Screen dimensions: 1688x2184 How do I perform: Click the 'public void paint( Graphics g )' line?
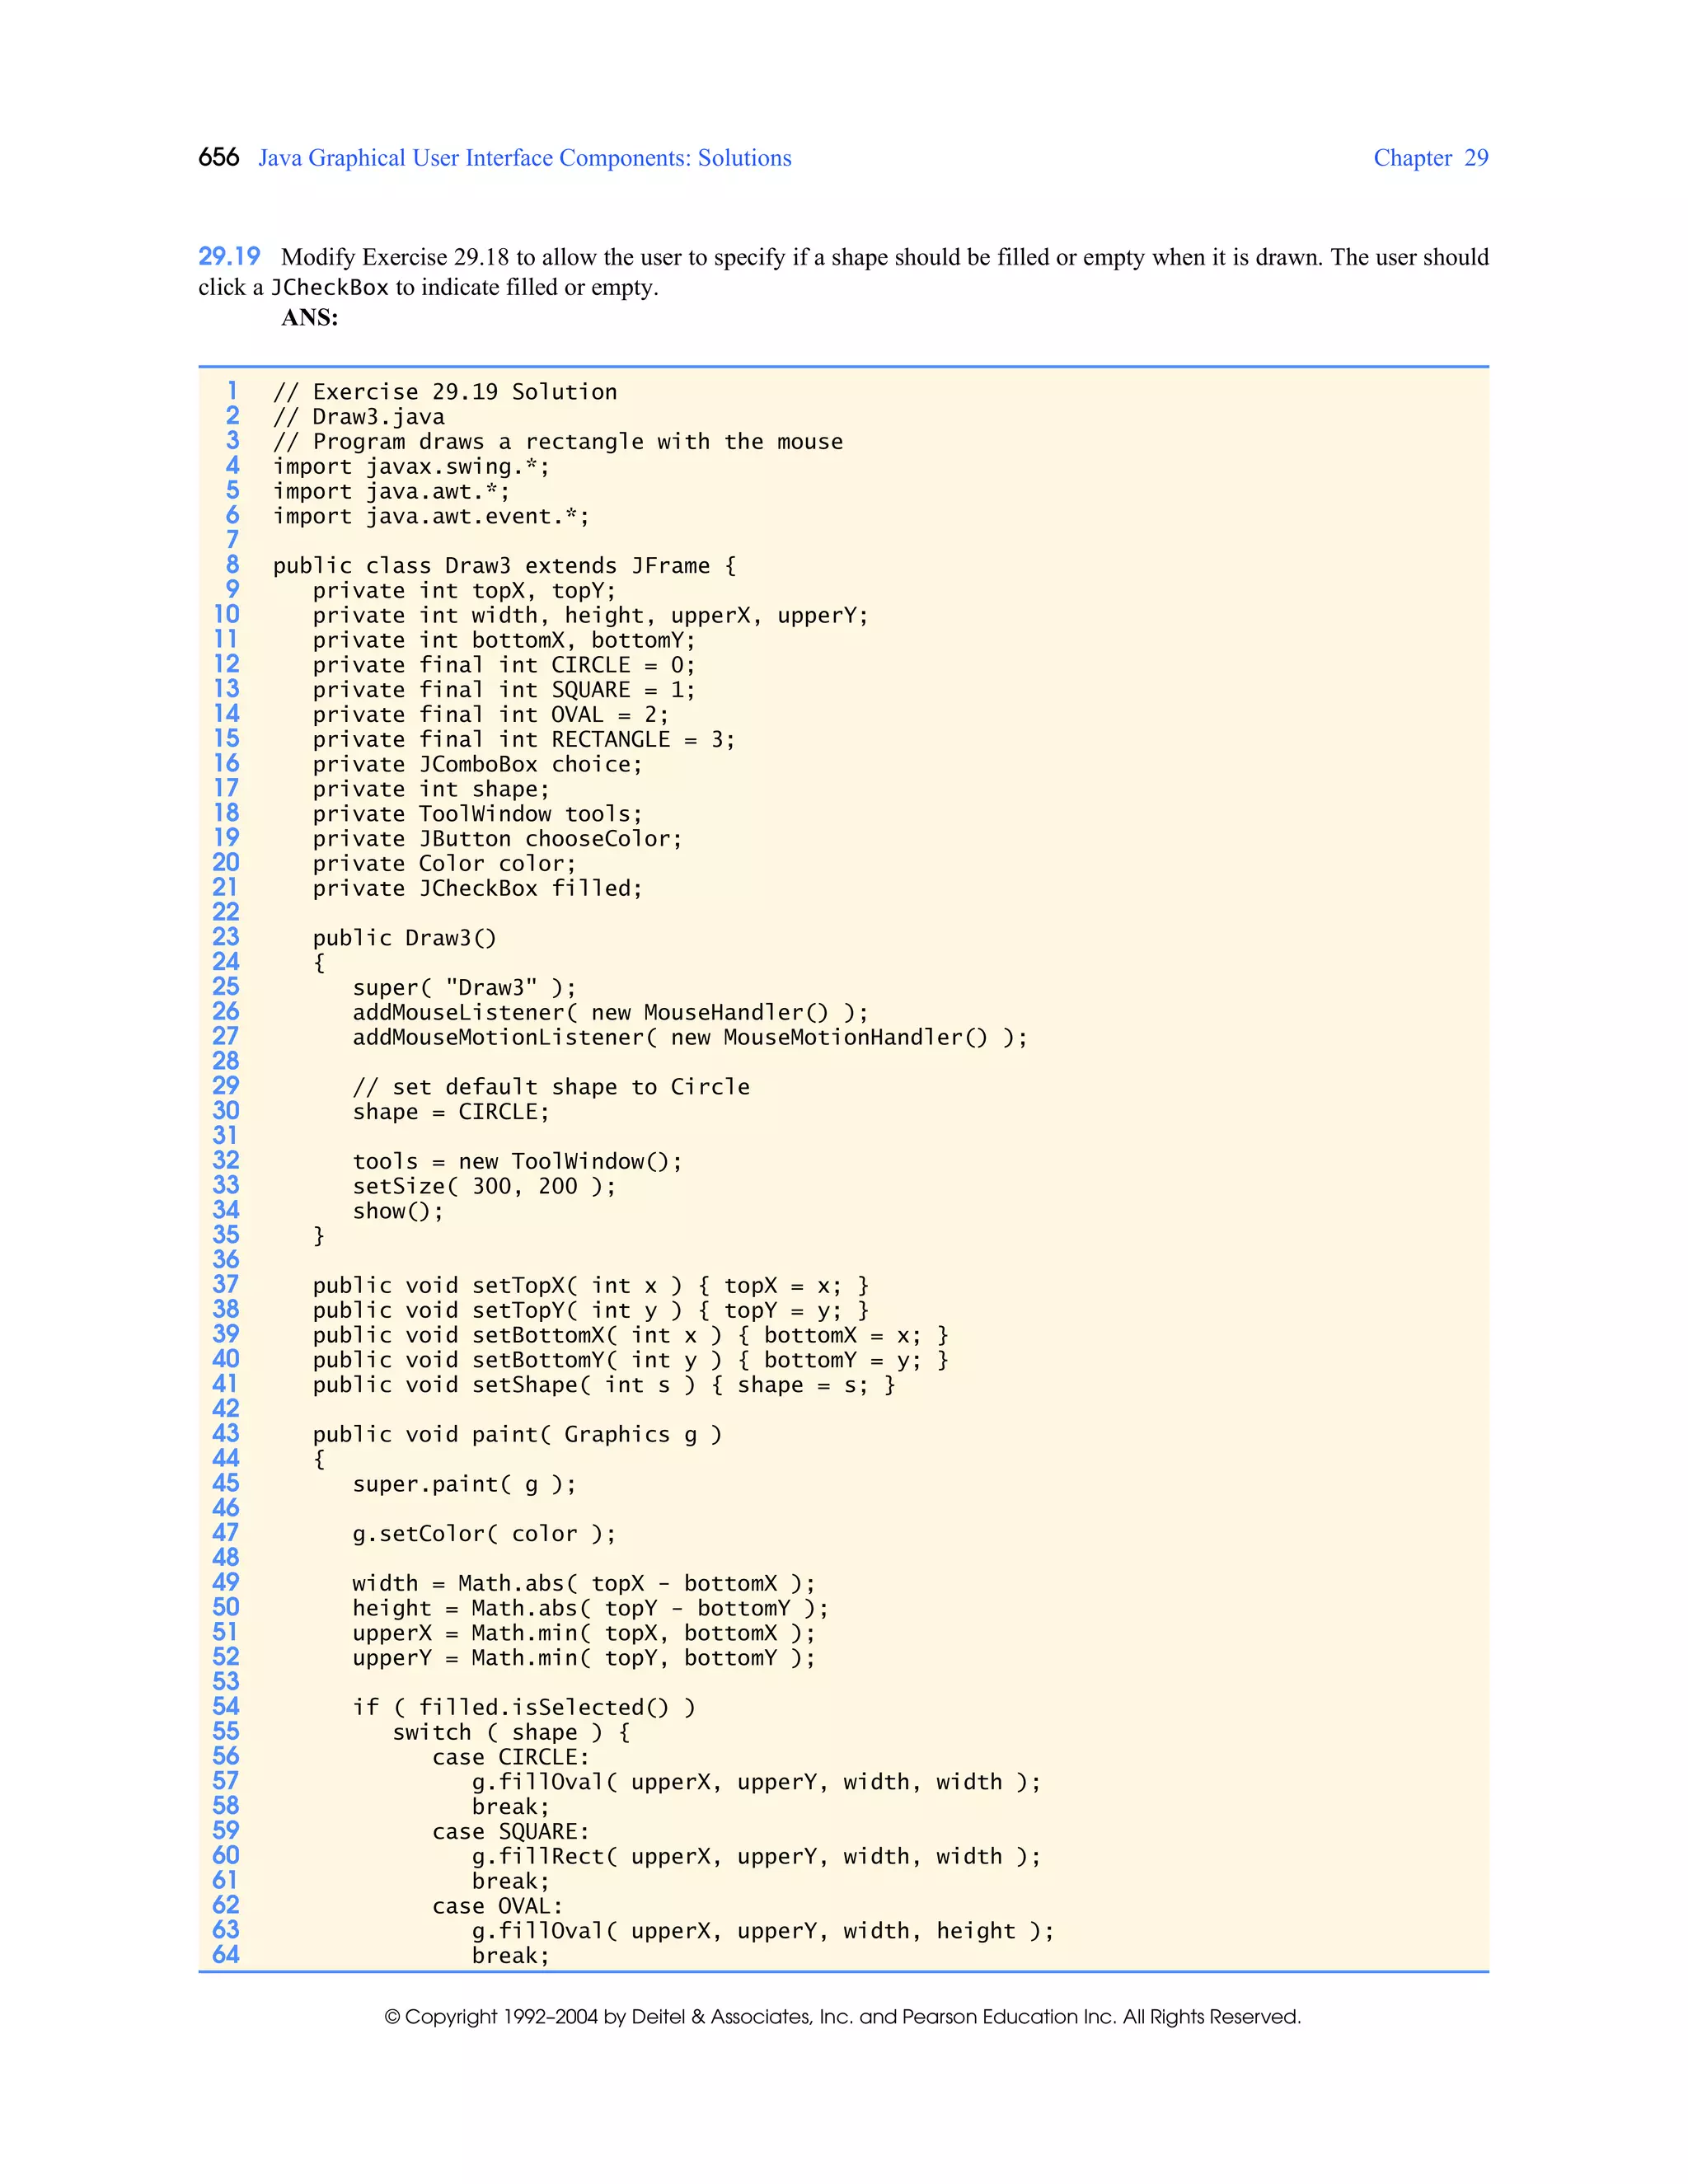(x=517, y=1435)
